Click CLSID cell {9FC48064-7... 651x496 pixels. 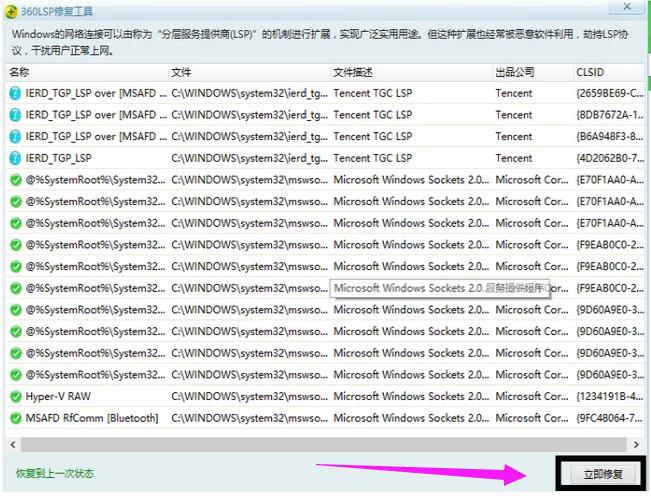click(x=610, y=418)
